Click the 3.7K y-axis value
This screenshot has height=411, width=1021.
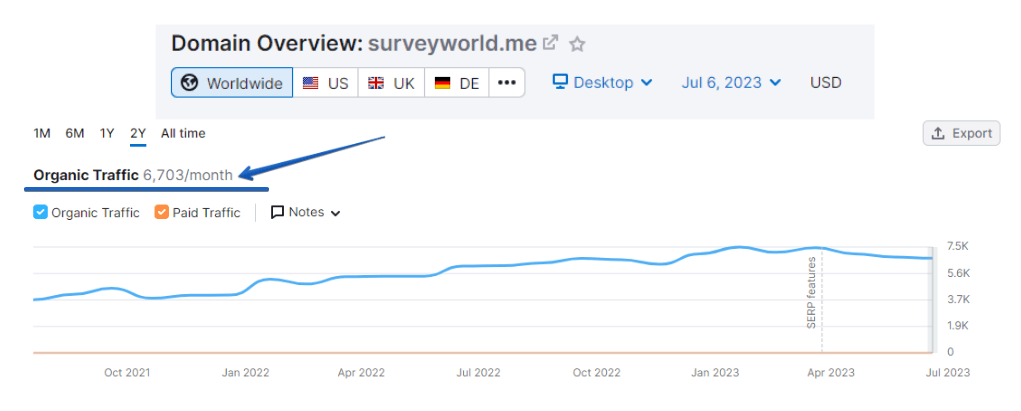(x=958, y=300)
